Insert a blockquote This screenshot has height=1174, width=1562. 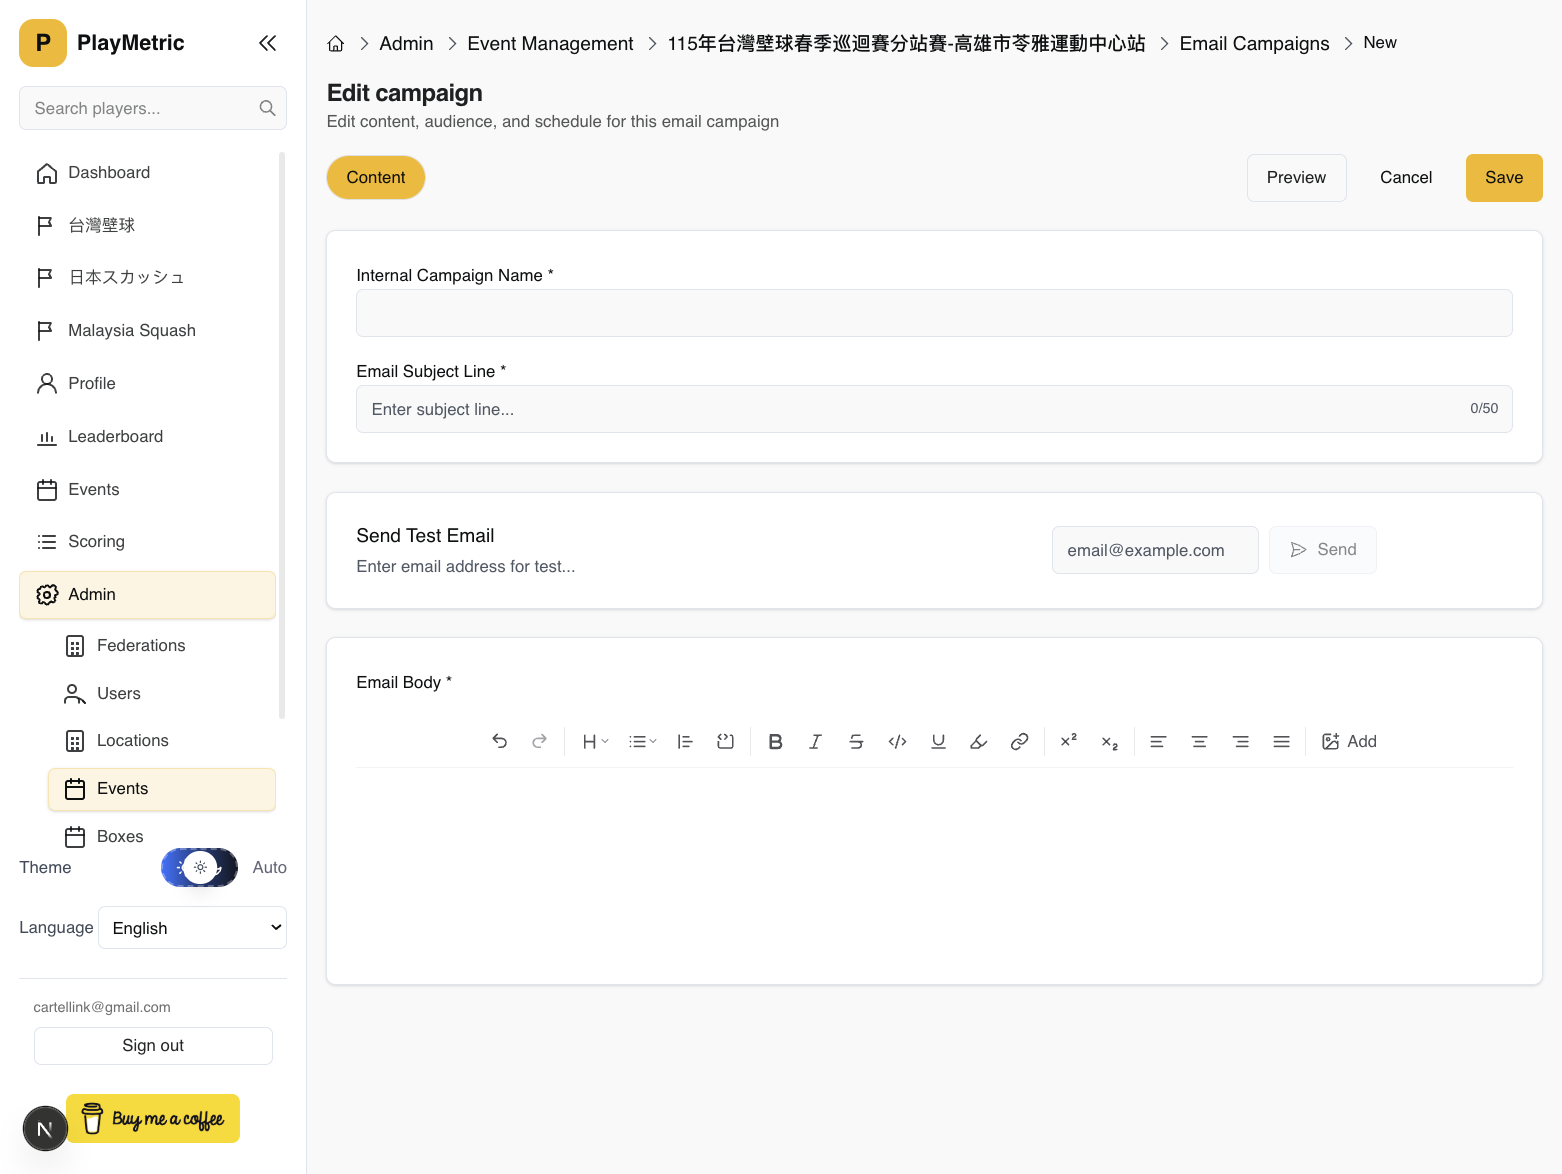[685, 741]
